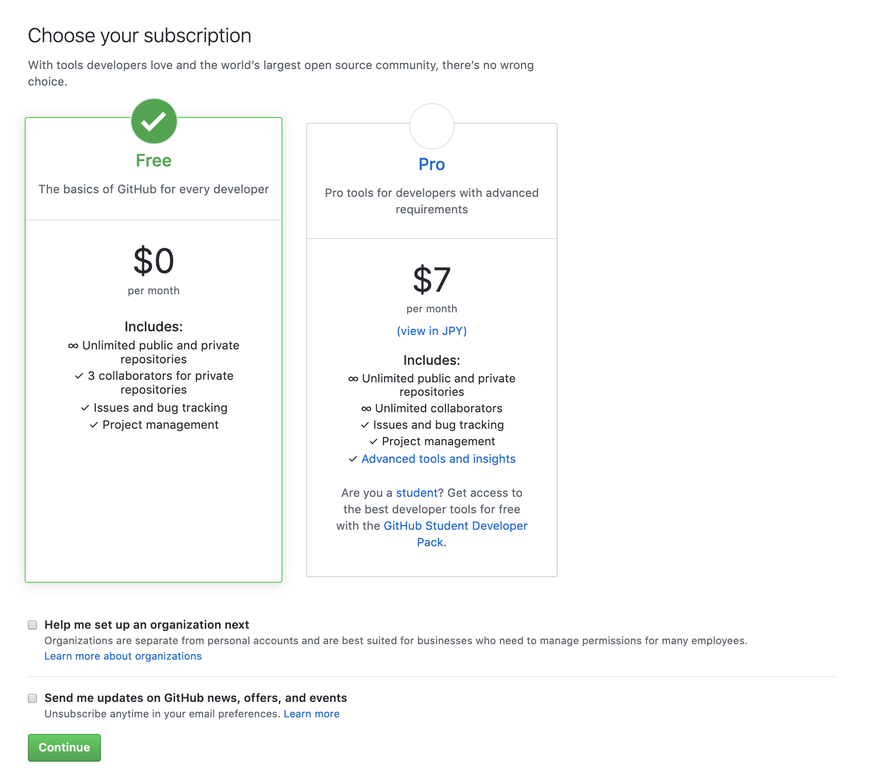This screenshot has height=772, width=870.
Task: Click checkmark icon beside 3 collaborators item
Action: pos(79,376)
